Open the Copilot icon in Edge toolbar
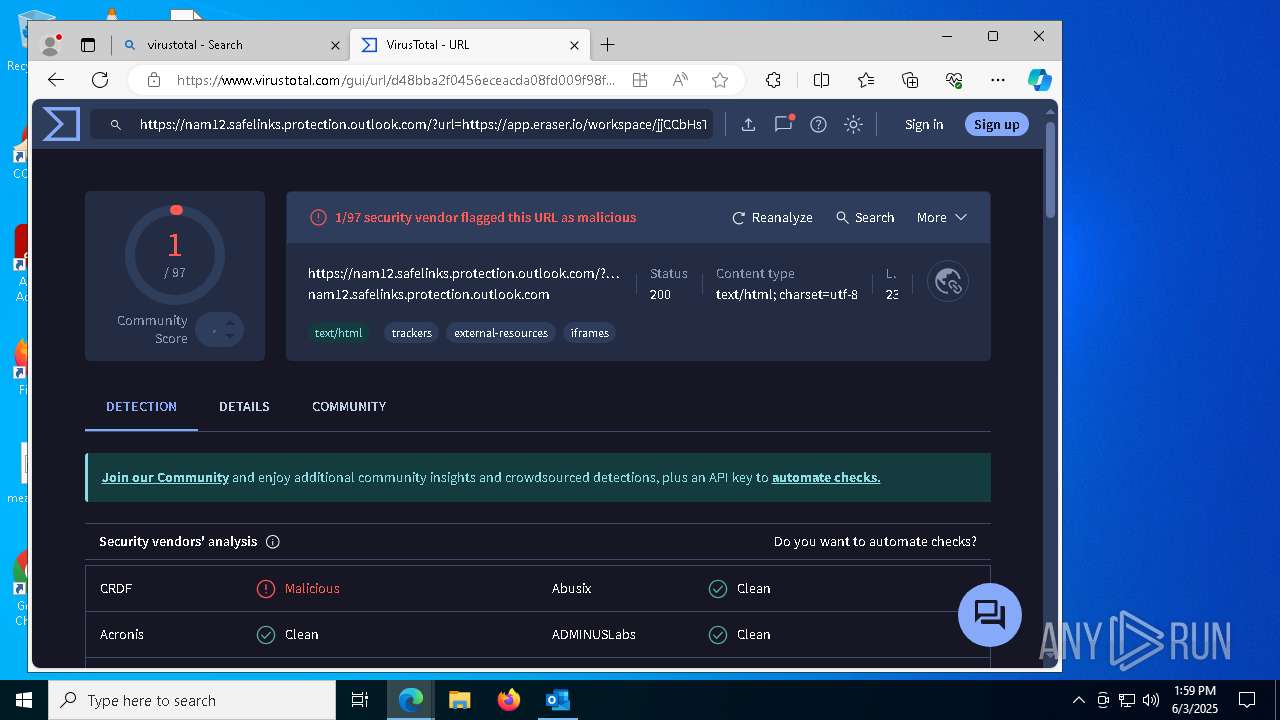The width and height of the screenshot is (1280, 720). point(1040,80)
